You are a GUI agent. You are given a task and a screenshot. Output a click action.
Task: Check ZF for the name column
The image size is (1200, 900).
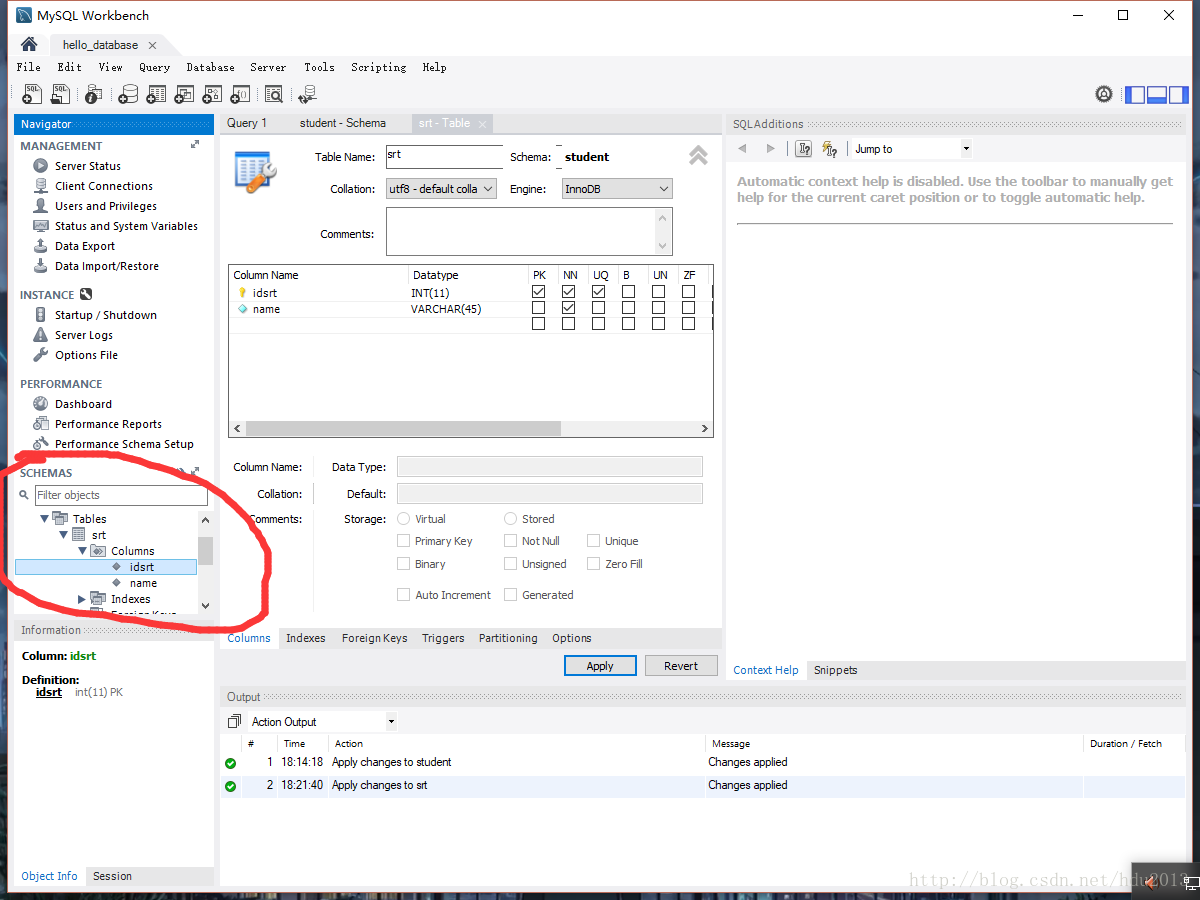coord(689,308)
